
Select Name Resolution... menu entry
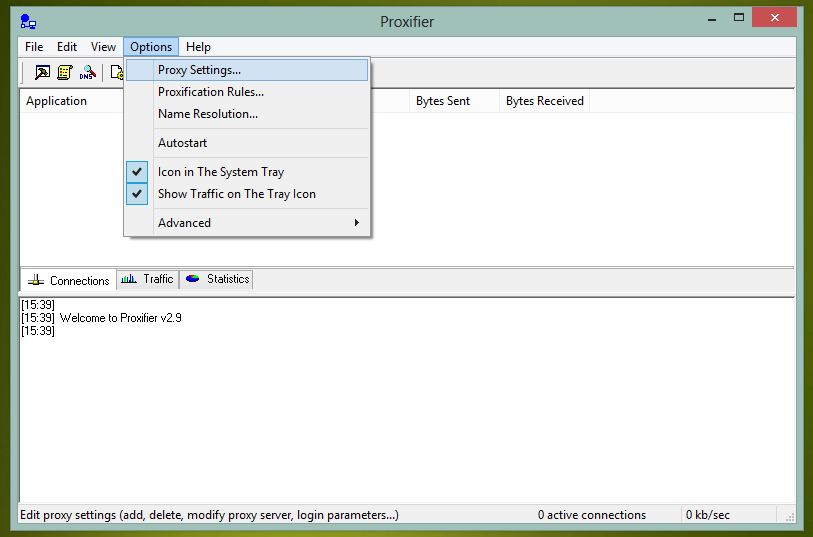click(x=247, y=114)
